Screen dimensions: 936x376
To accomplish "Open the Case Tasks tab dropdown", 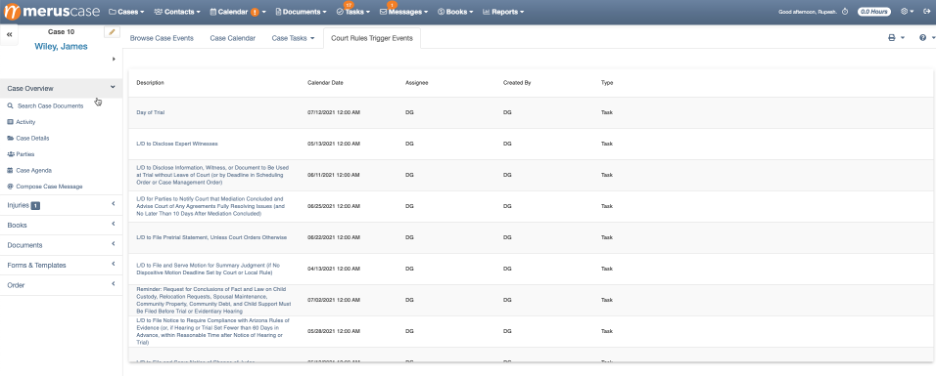I will [293, 38].
